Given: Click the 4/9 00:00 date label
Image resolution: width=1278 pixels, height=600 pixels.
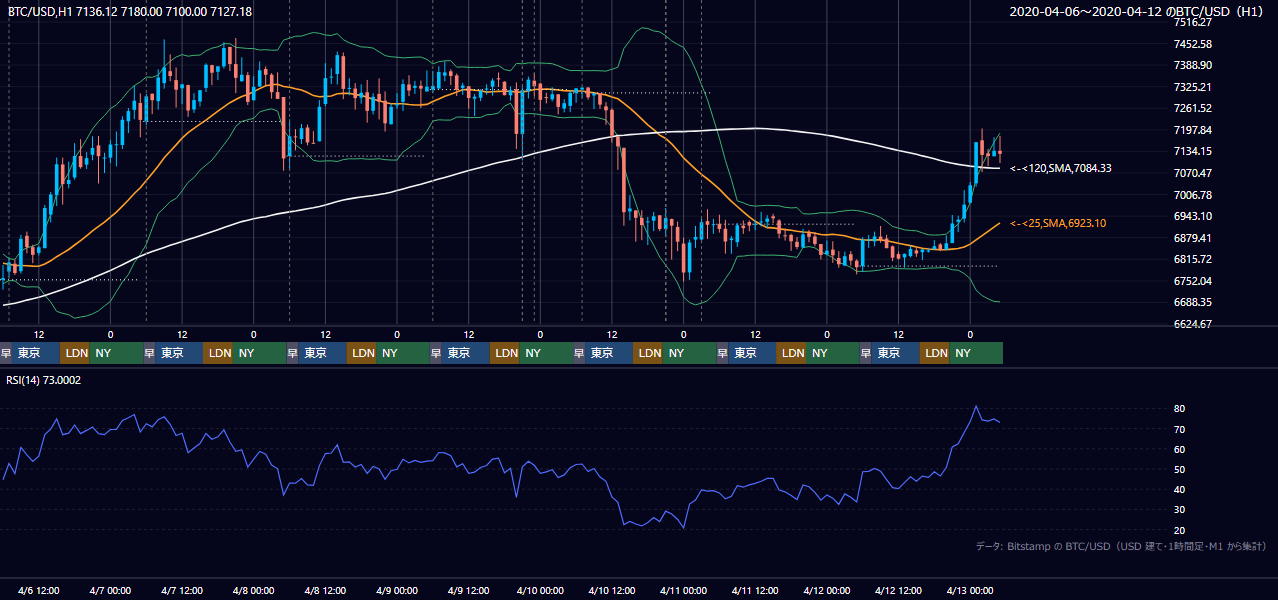Looking at the screenshot, I should pyautogui.click(x=397, y=591).
